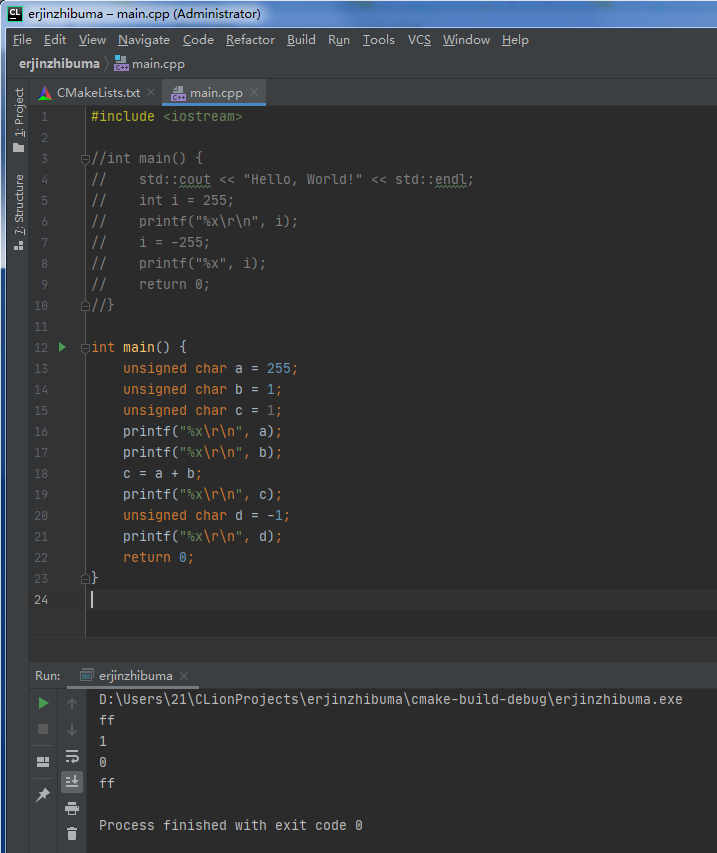Switch to the CMakeLists.txt editor tab
The image size is (717, 853).
[x=97, y=93]
